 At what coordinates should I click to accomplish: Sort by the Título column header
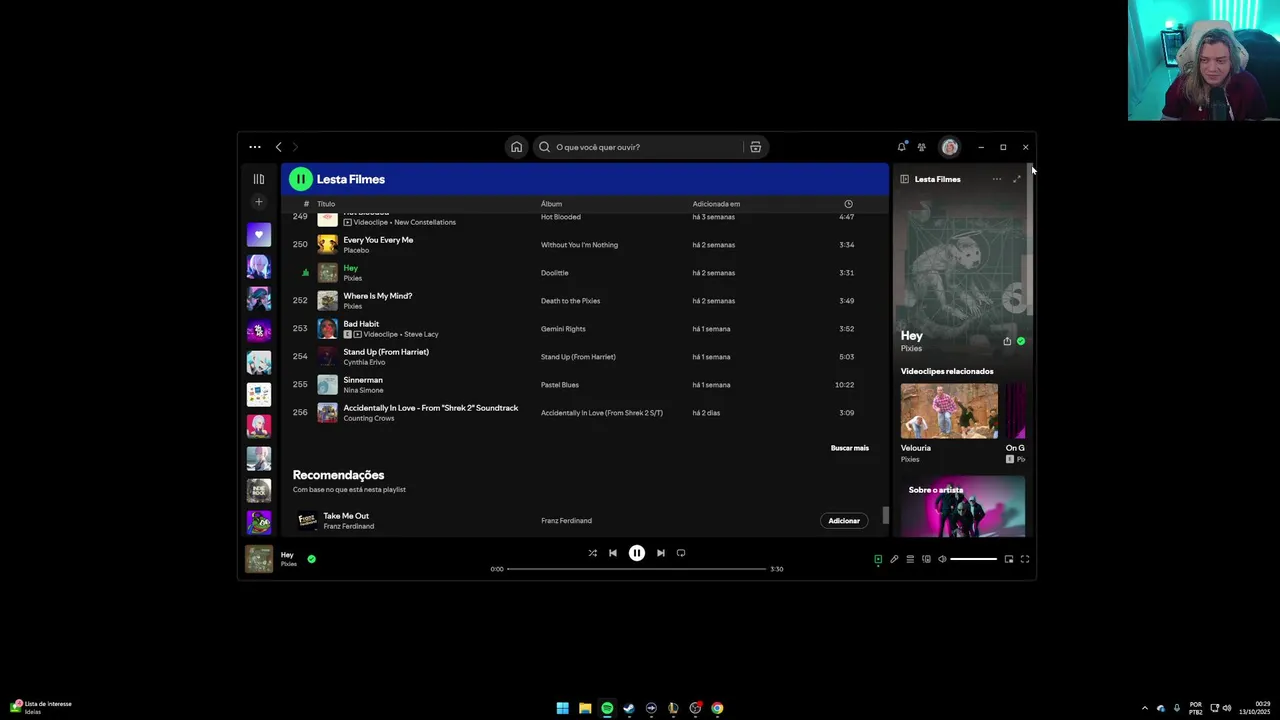(326, 204)
